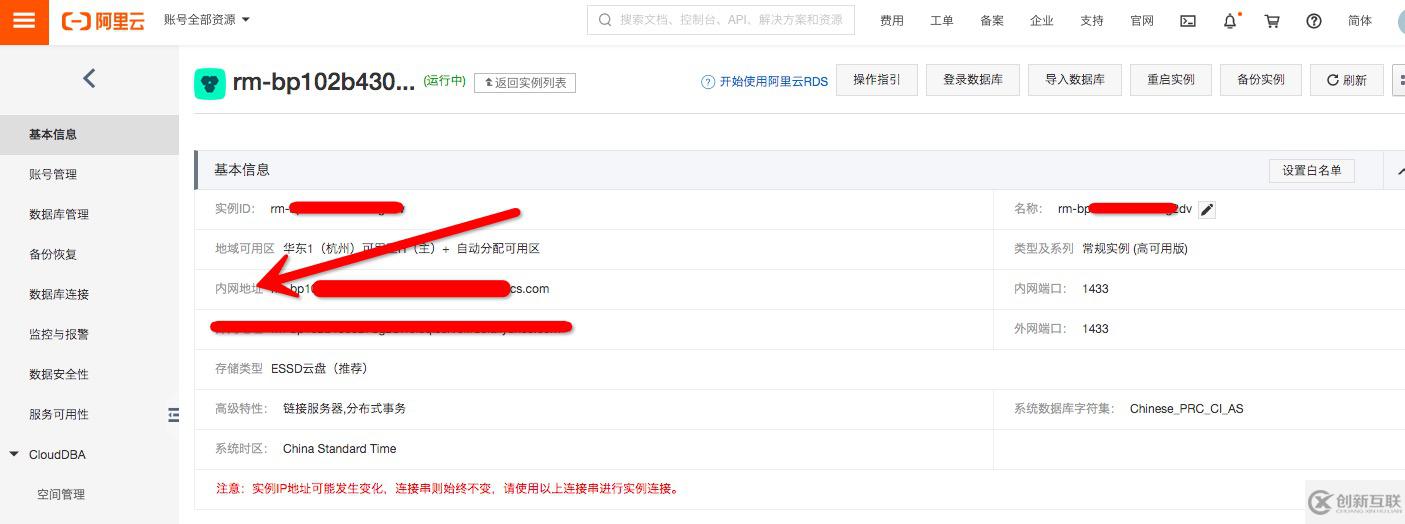Screen dimensions: 1405x524
Task: Open the 支持 menu
Action: click(x=1092, y=21)
